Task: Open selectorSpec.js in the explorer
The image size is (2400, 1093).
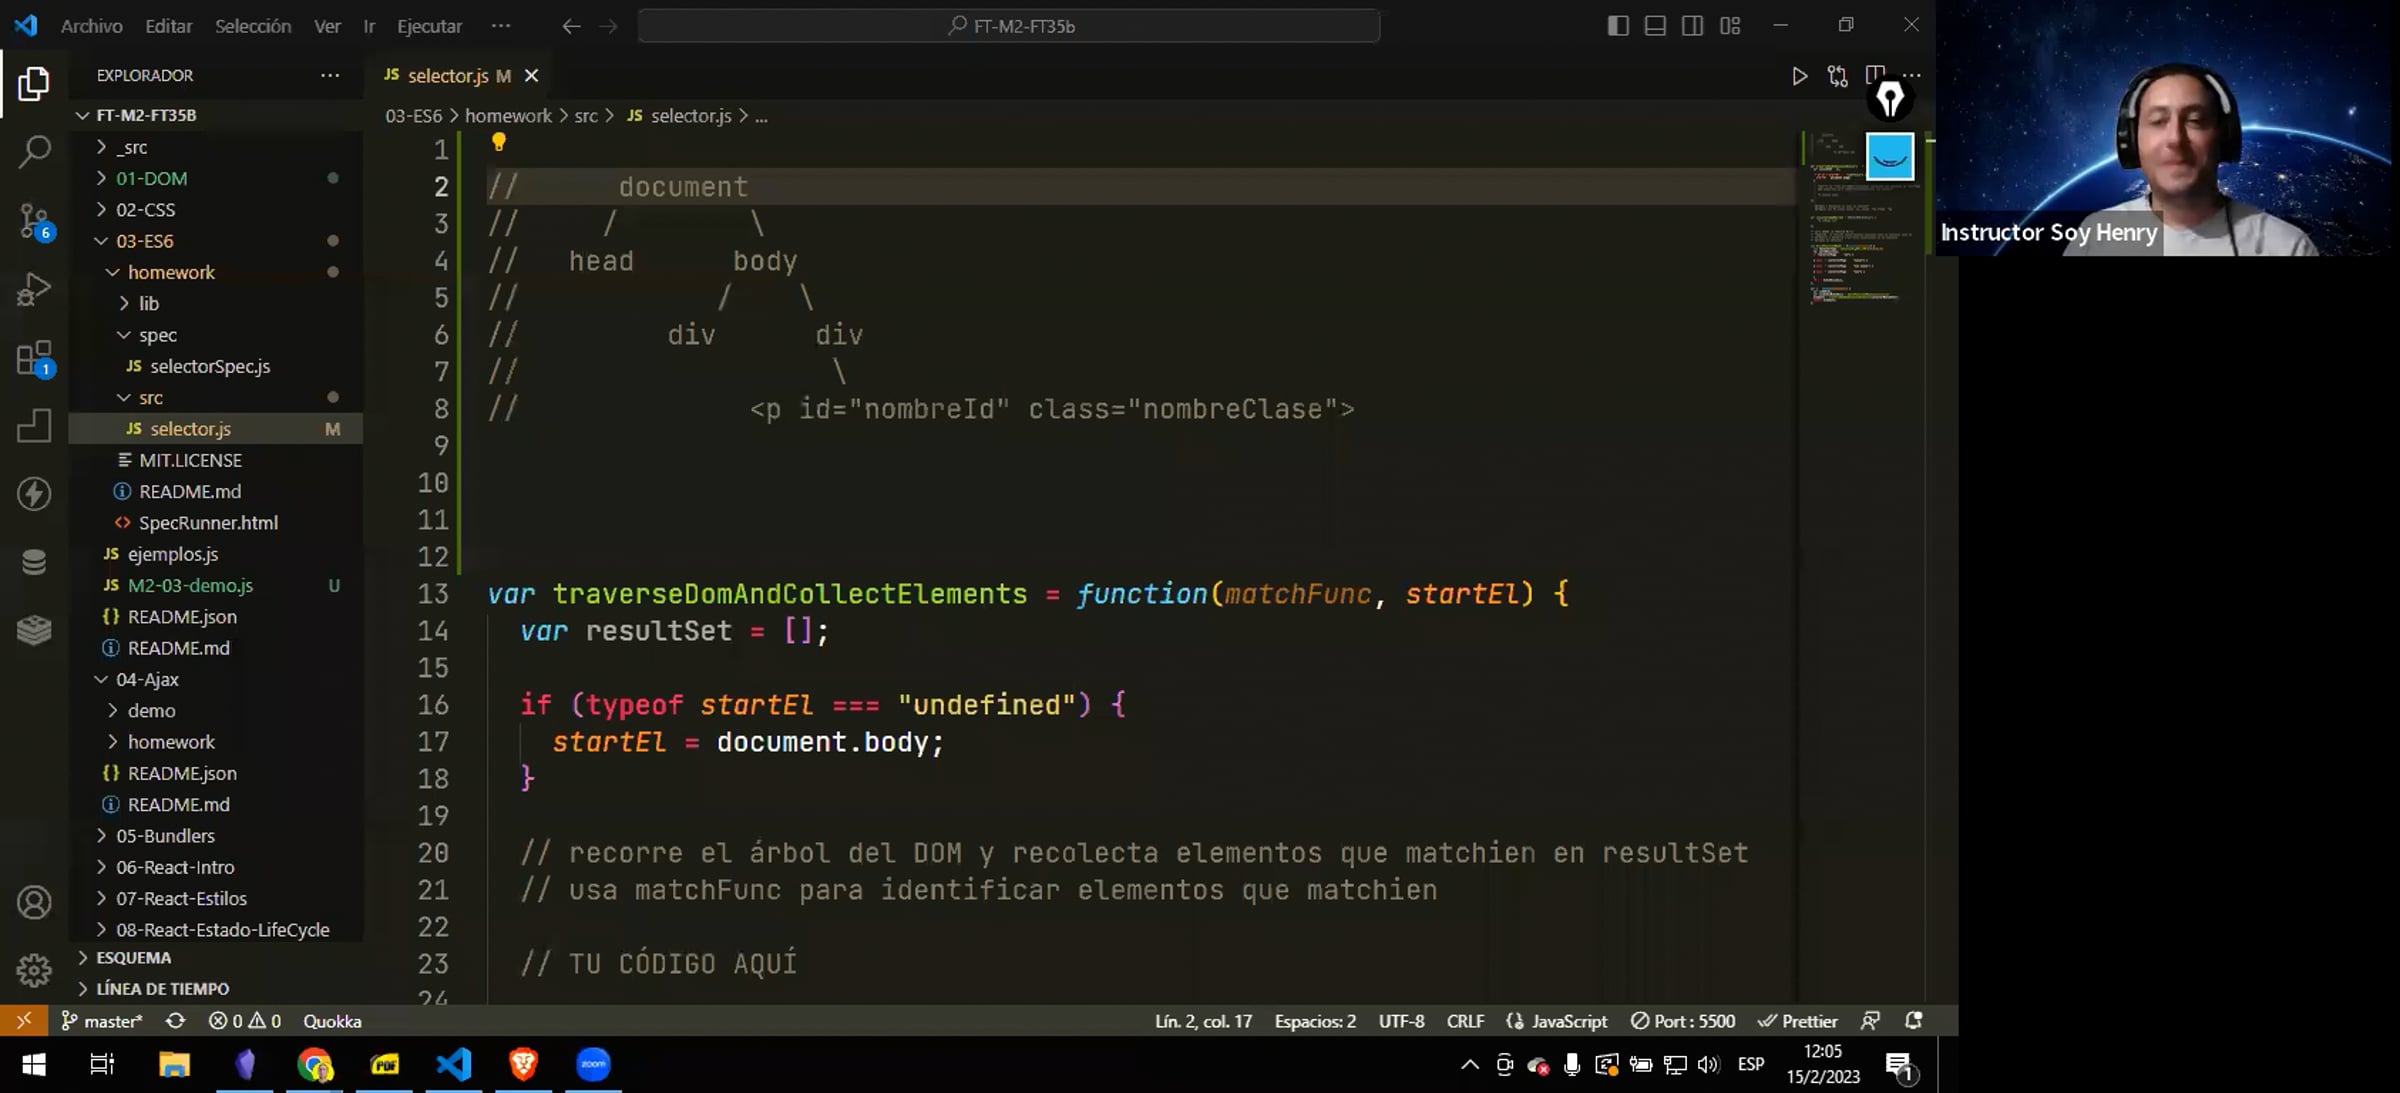Action: point(210,366)
